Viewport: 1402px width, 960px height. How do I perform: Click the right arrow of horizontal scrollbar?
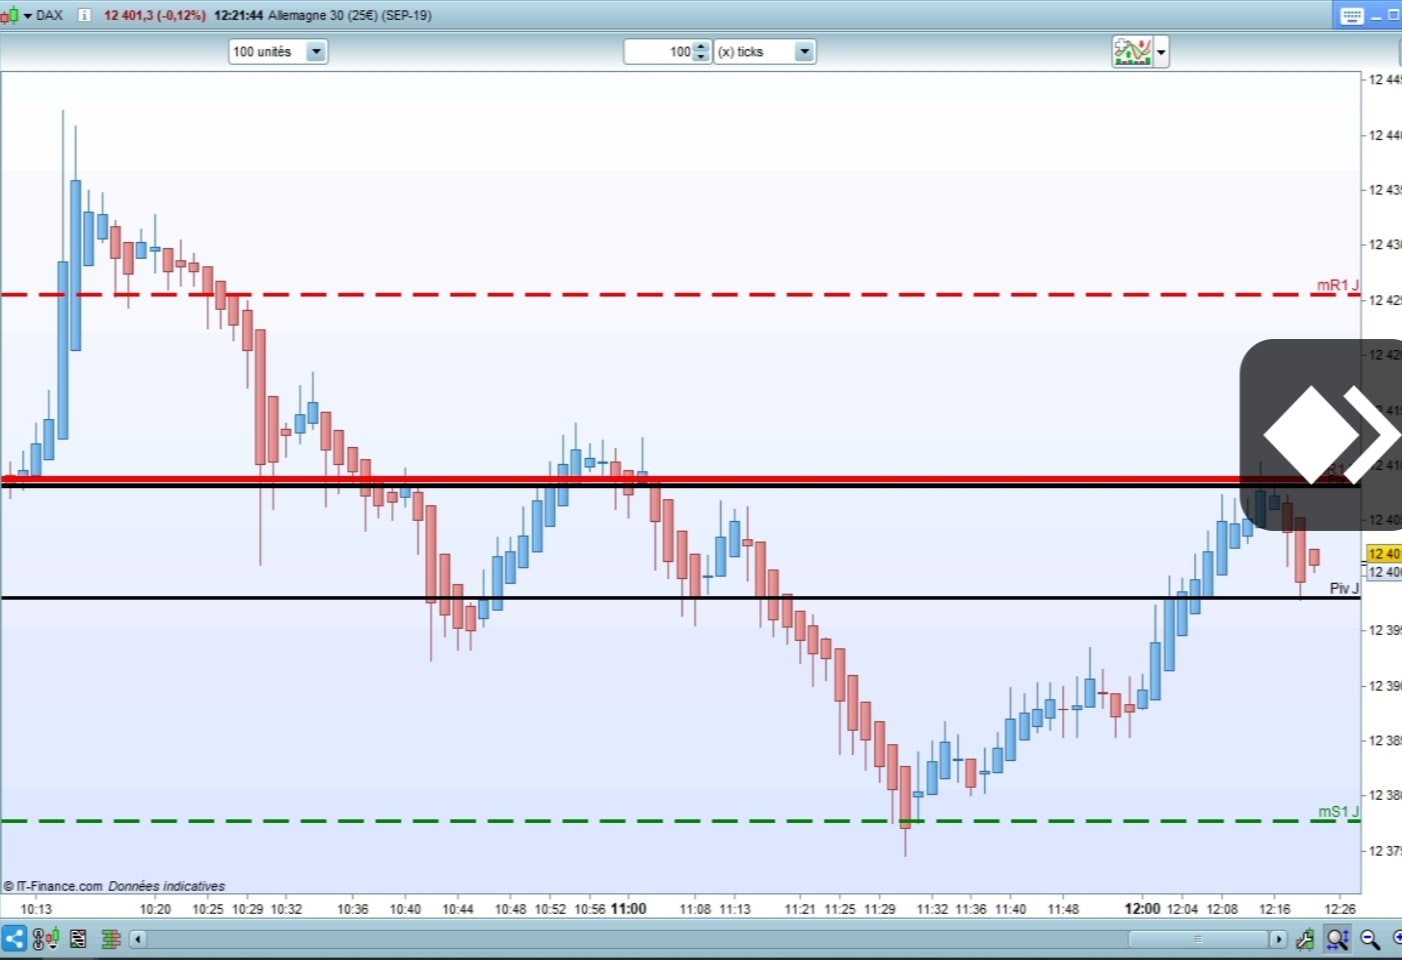tap(1278, 939)
